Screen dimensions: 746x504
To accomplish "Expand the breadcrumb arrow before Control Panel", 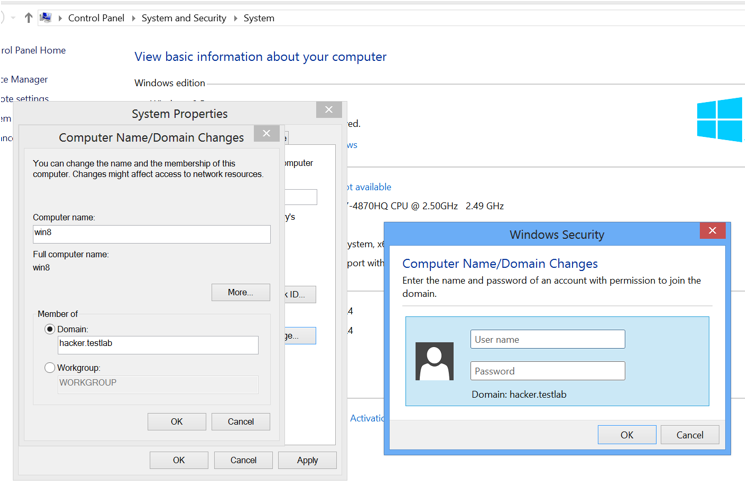I will pos(60,19).
